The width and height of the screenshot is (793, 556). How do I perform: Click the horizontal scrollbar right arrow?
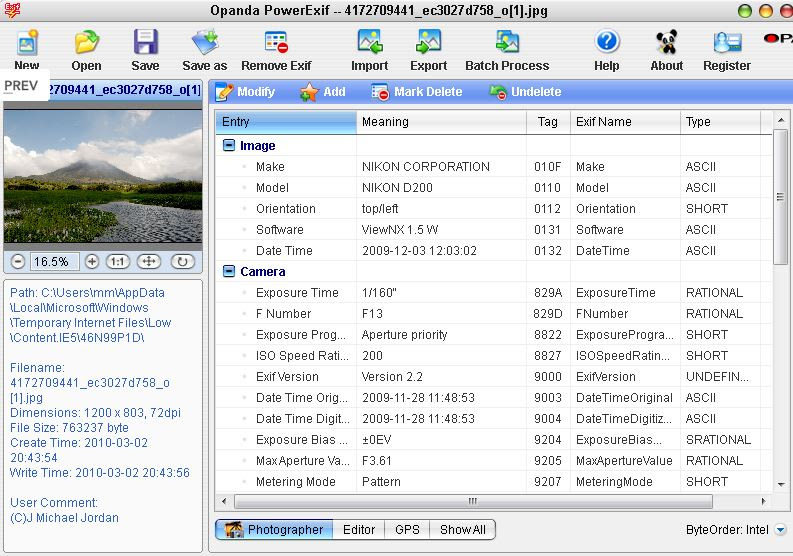[x=763, y=501]
